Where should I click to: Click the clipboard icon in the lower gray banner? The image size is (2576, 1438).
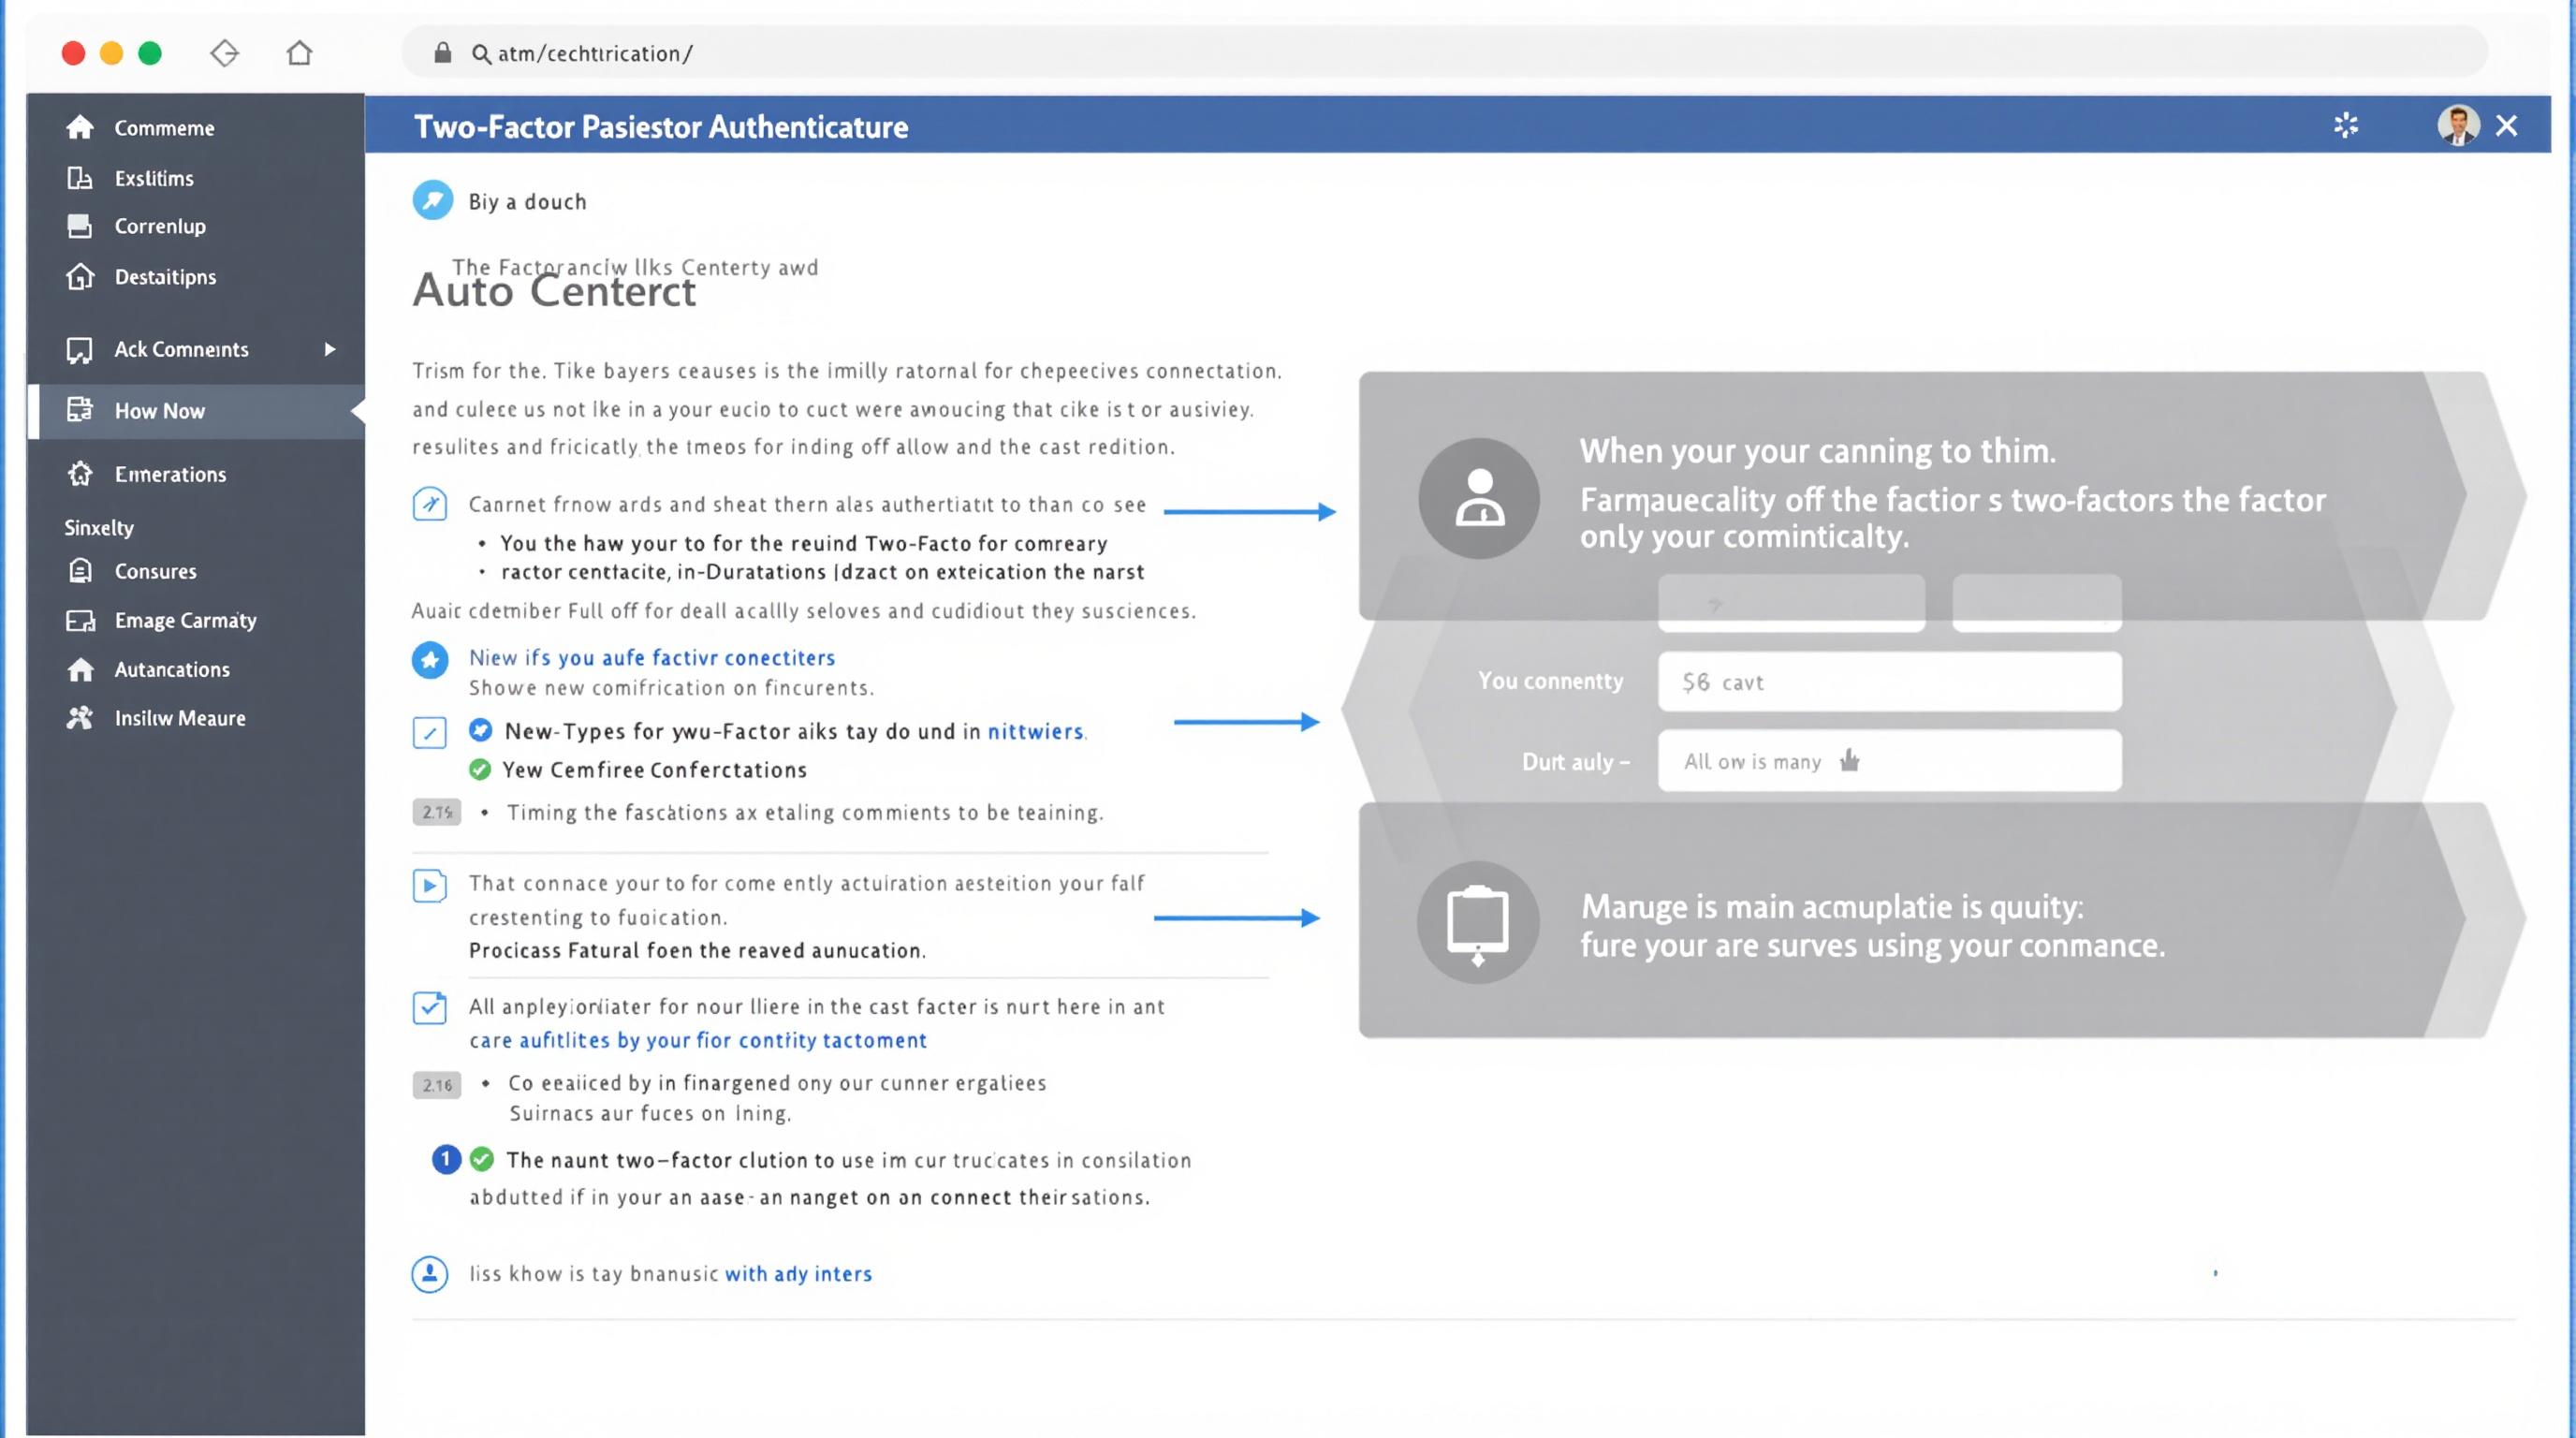[x=1478, y=921]
